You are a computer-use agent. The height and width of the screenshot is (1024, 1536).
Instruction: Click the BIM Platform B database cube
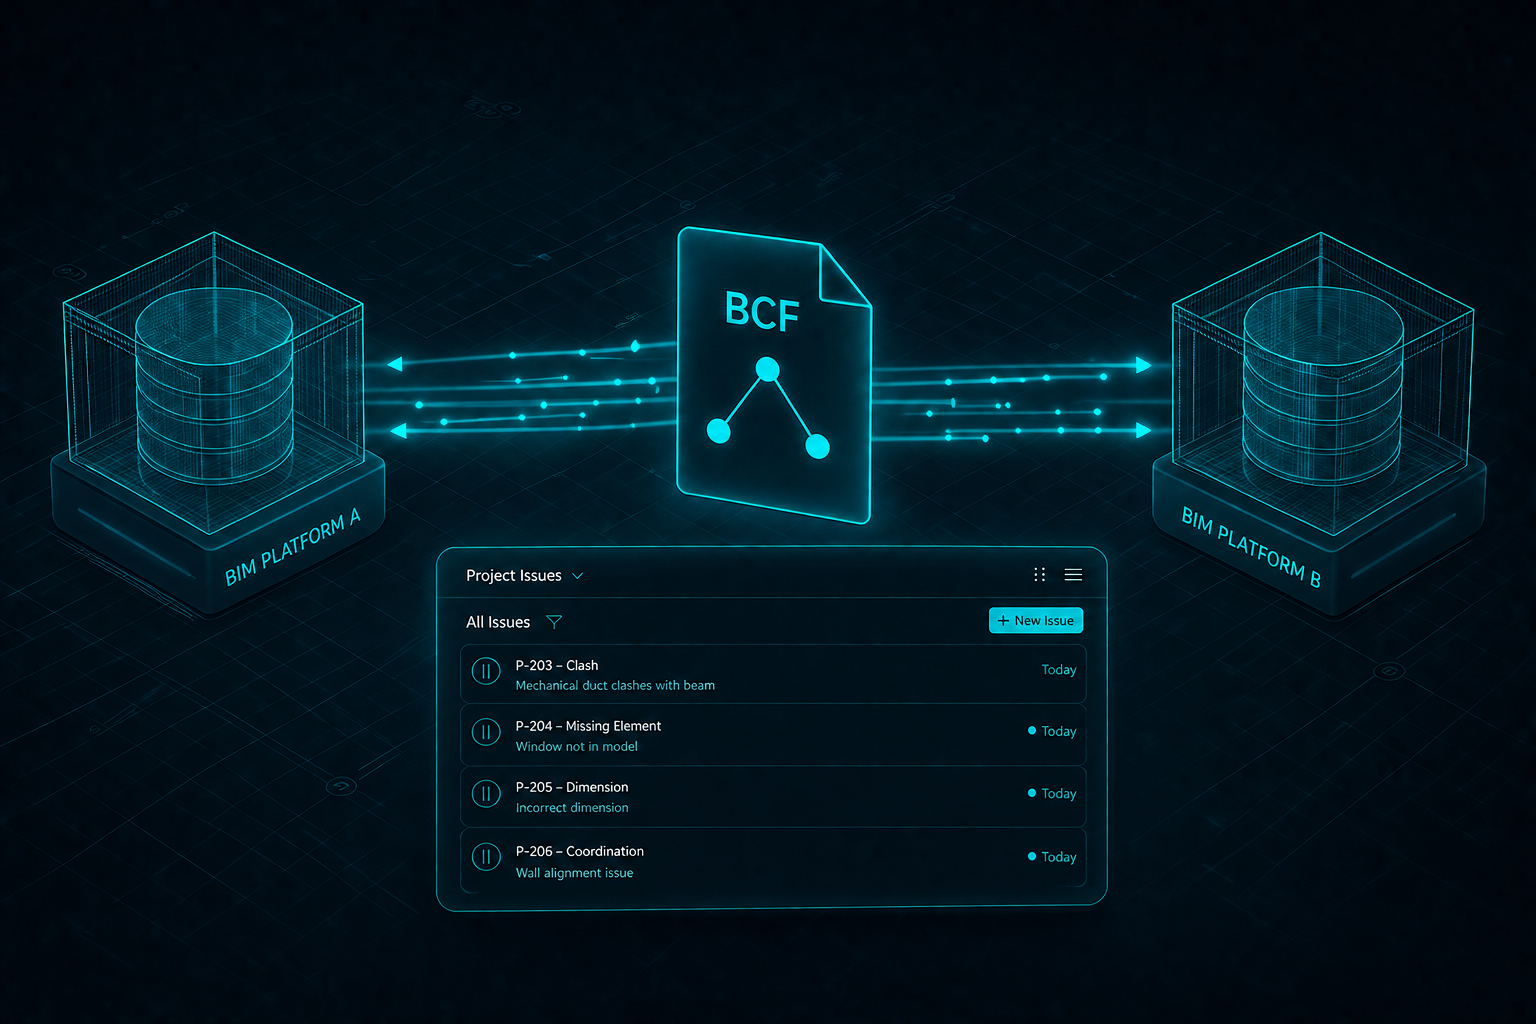click(1322, 385)
